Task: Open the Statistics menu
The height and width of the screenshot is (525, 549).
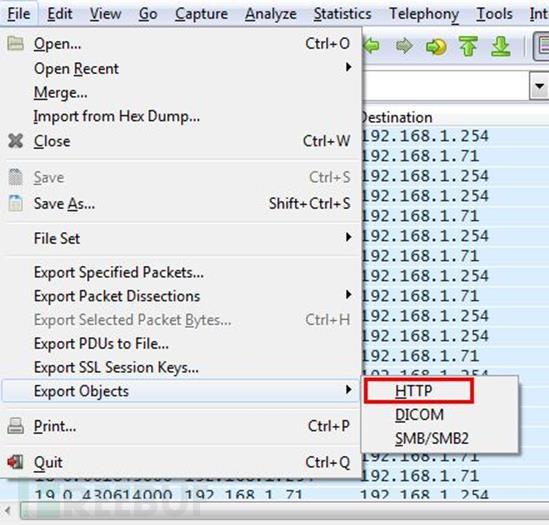Action: (342, 14)
